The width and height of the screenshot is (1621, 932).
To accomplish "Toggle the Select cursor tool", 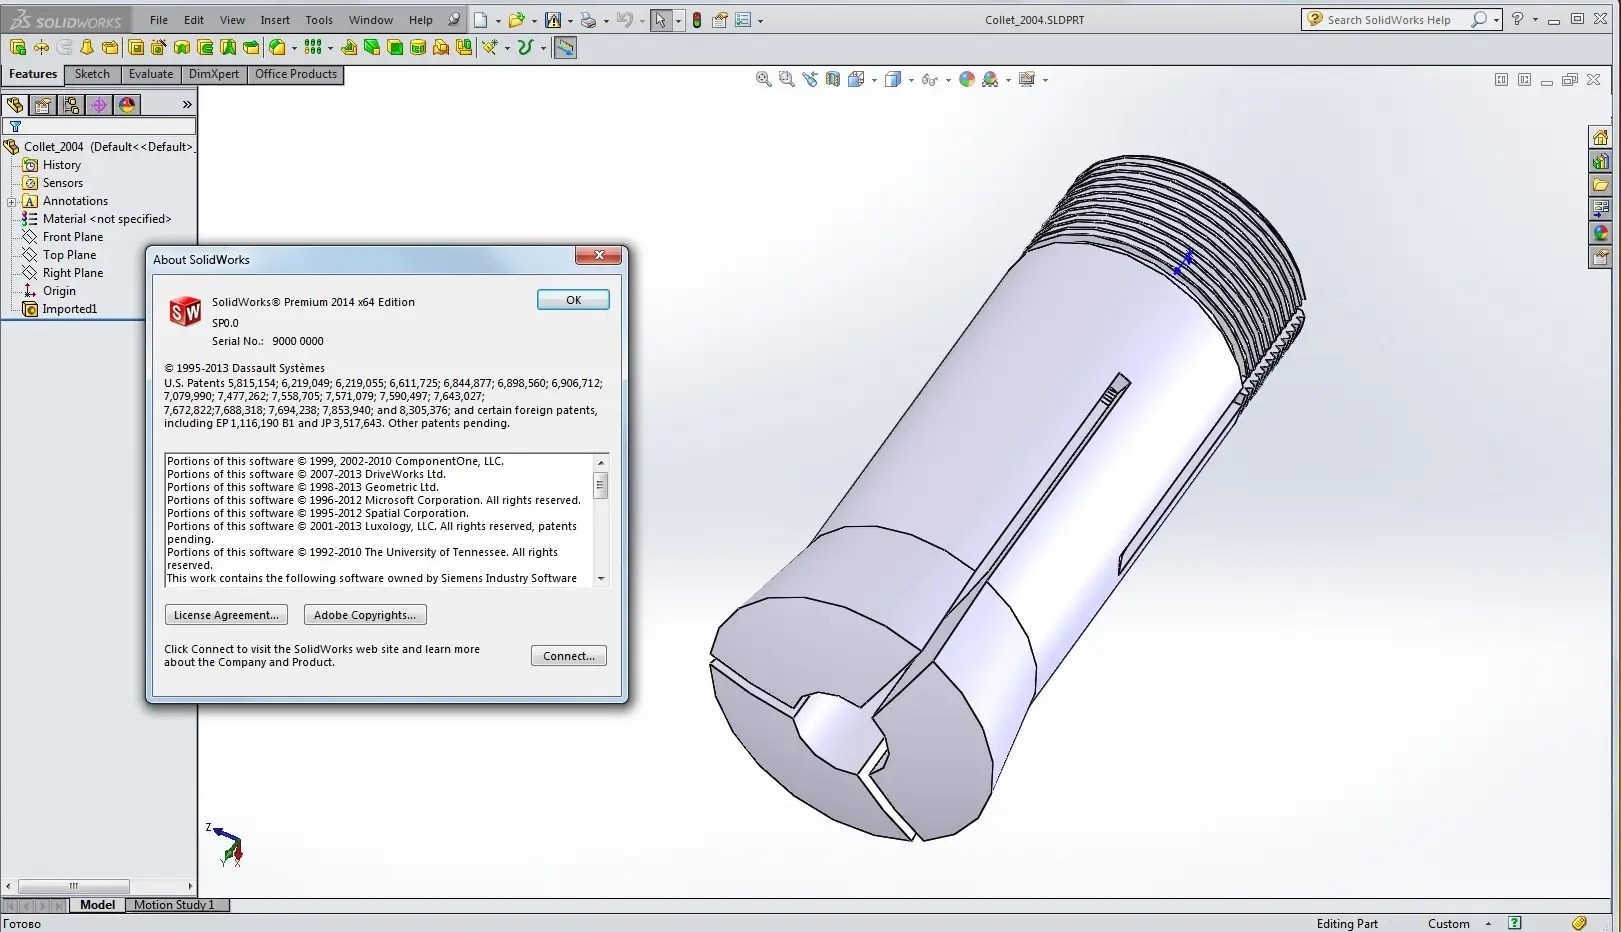I will 660,20.
